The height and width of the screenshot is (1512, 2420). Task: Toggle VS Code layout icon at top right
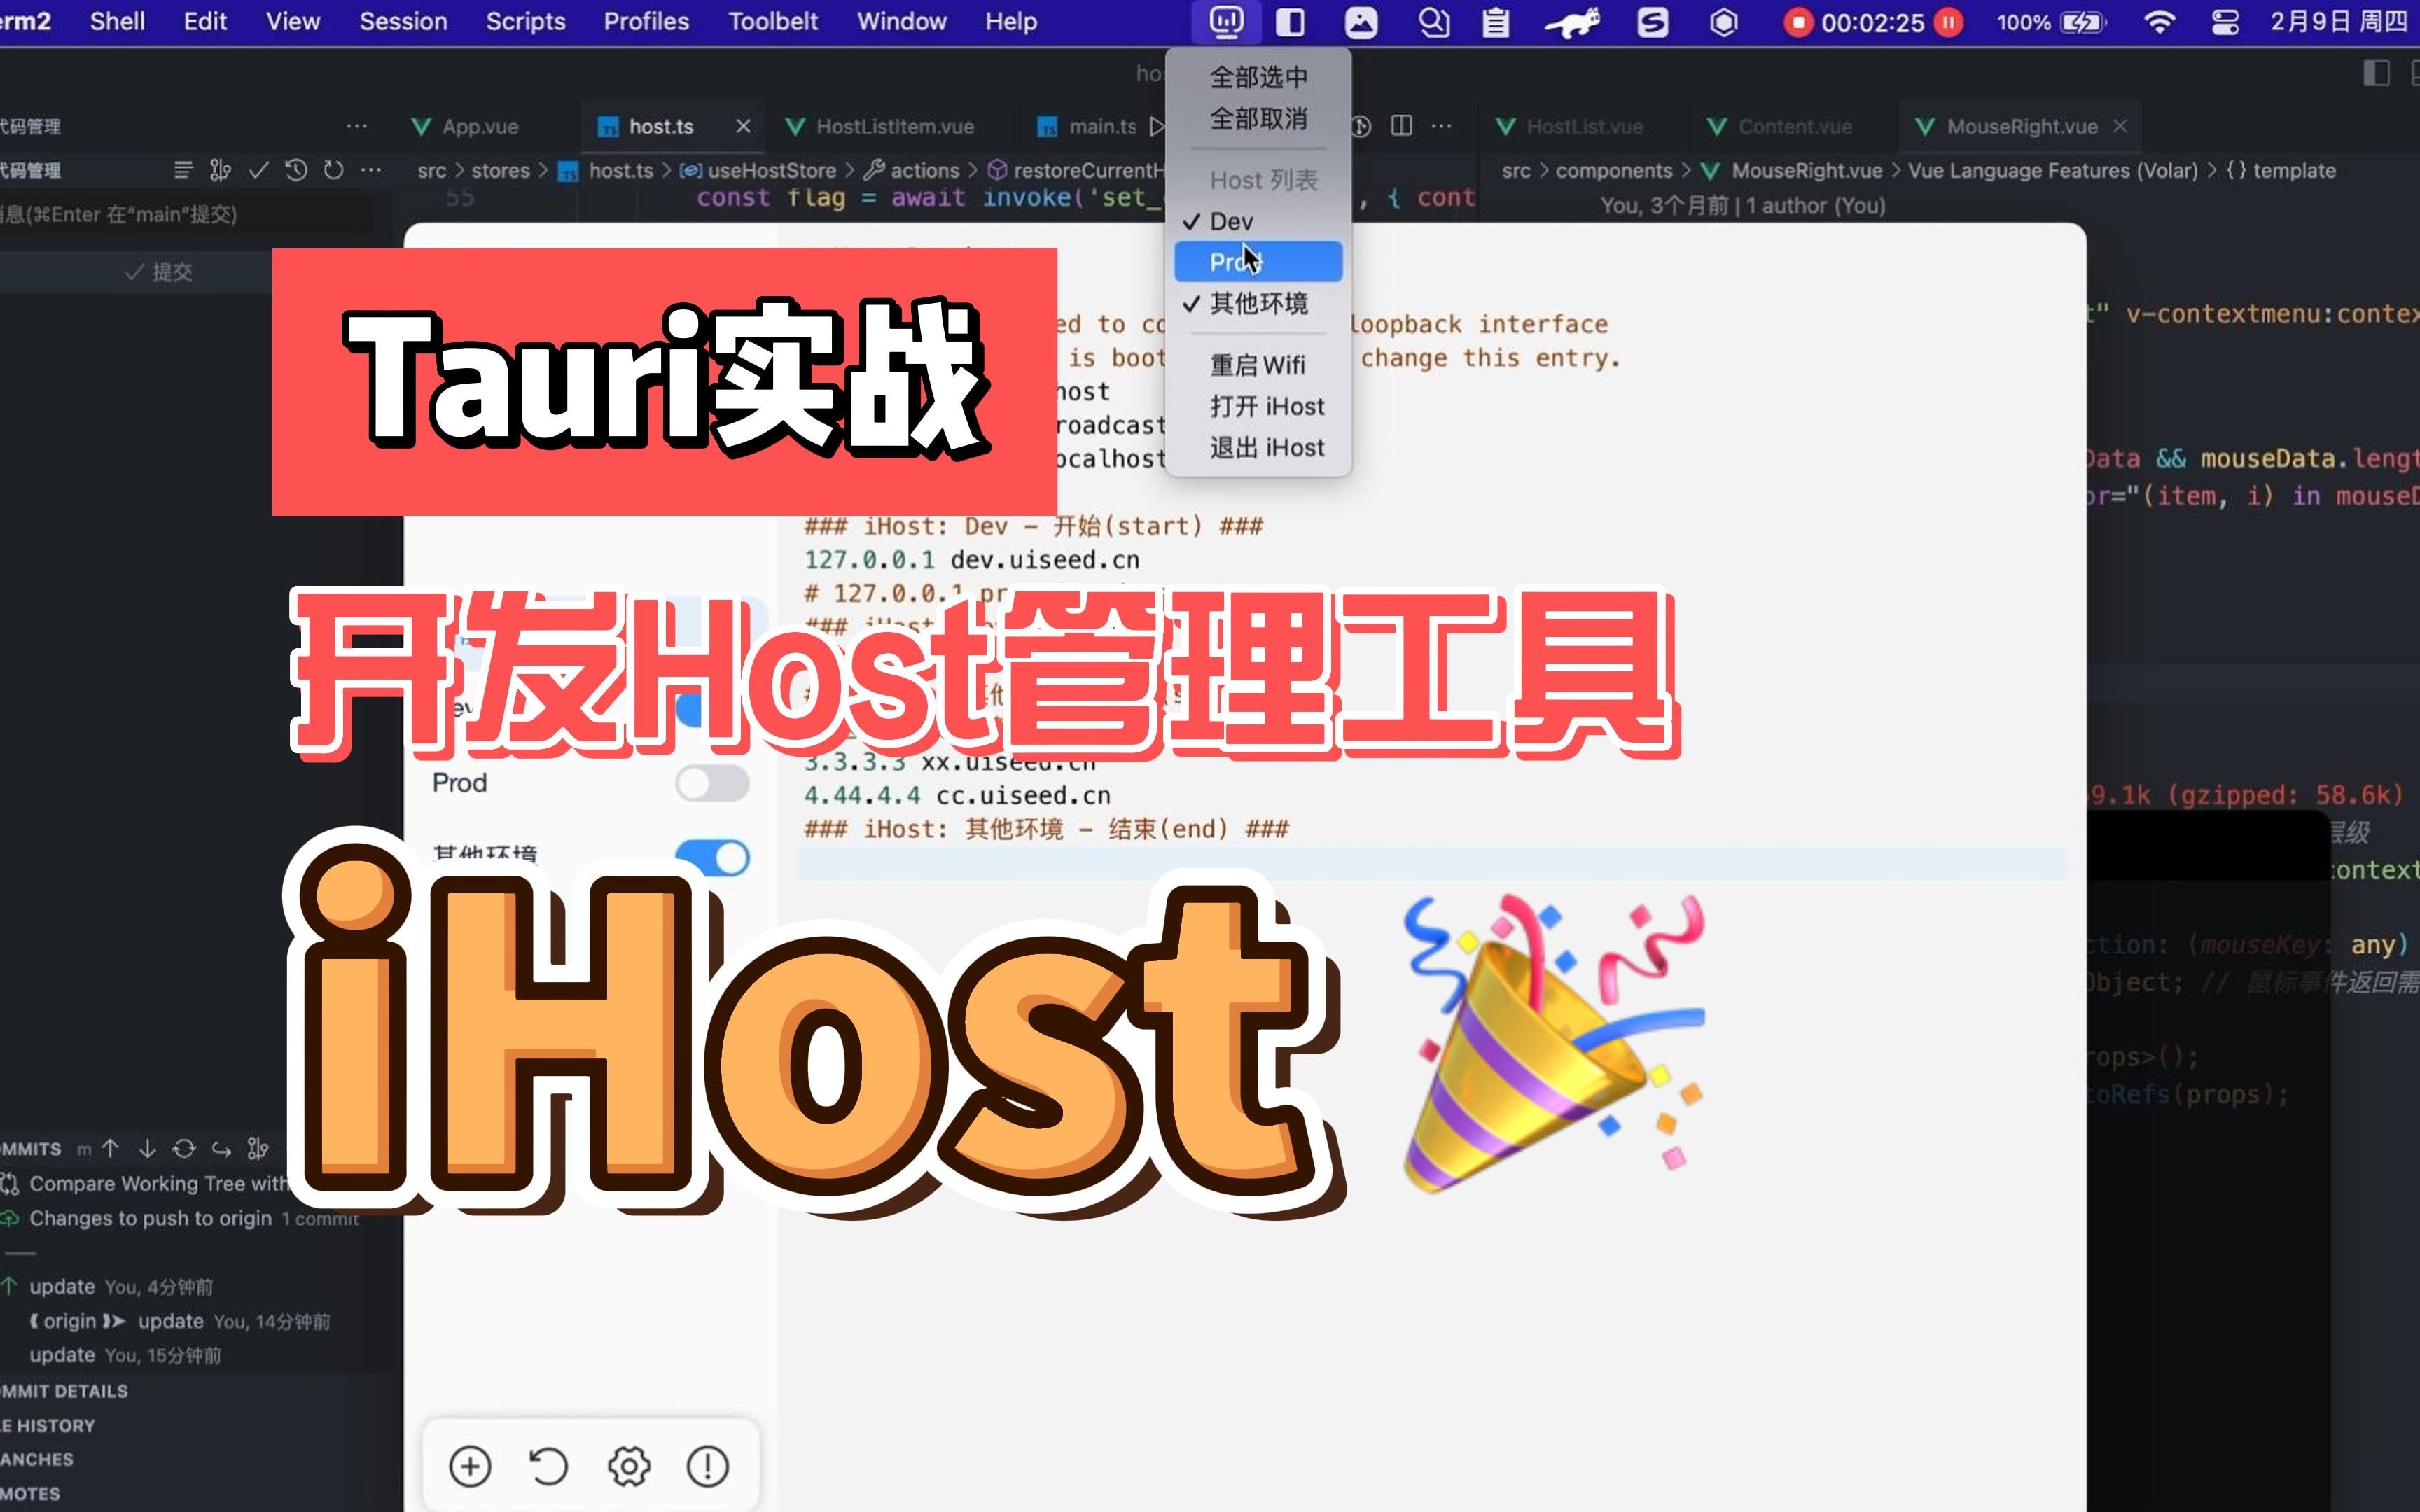point(2376,73)
